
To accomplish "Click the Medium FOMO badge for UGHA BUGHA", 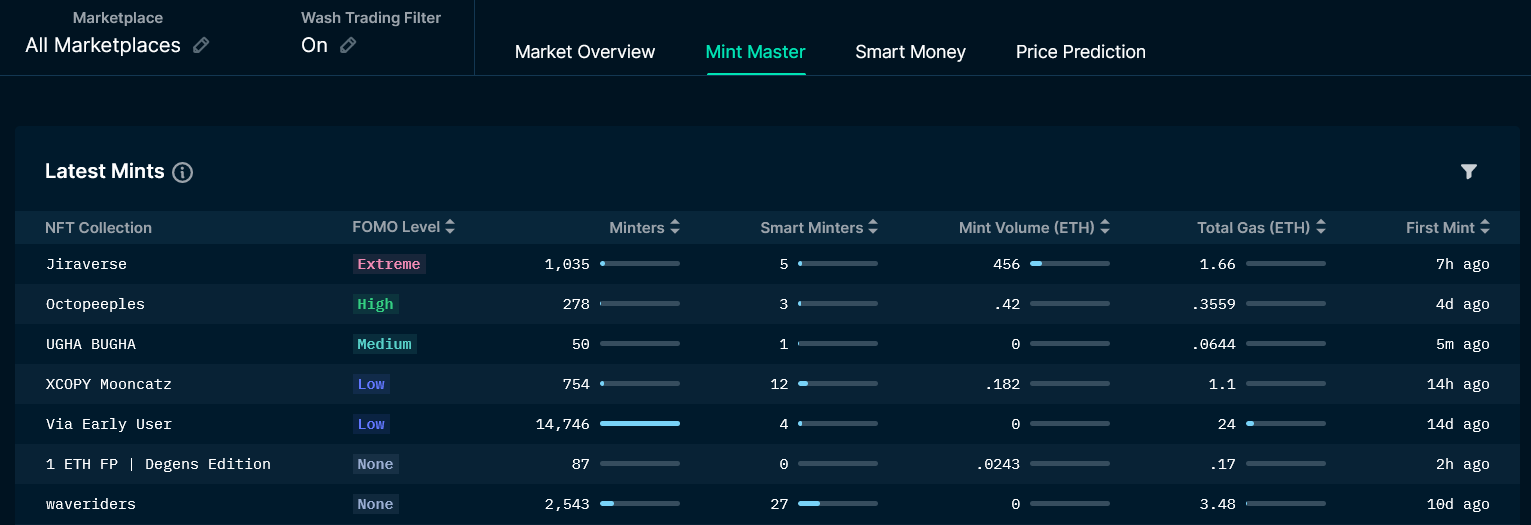I will click(x=384, y=344).
